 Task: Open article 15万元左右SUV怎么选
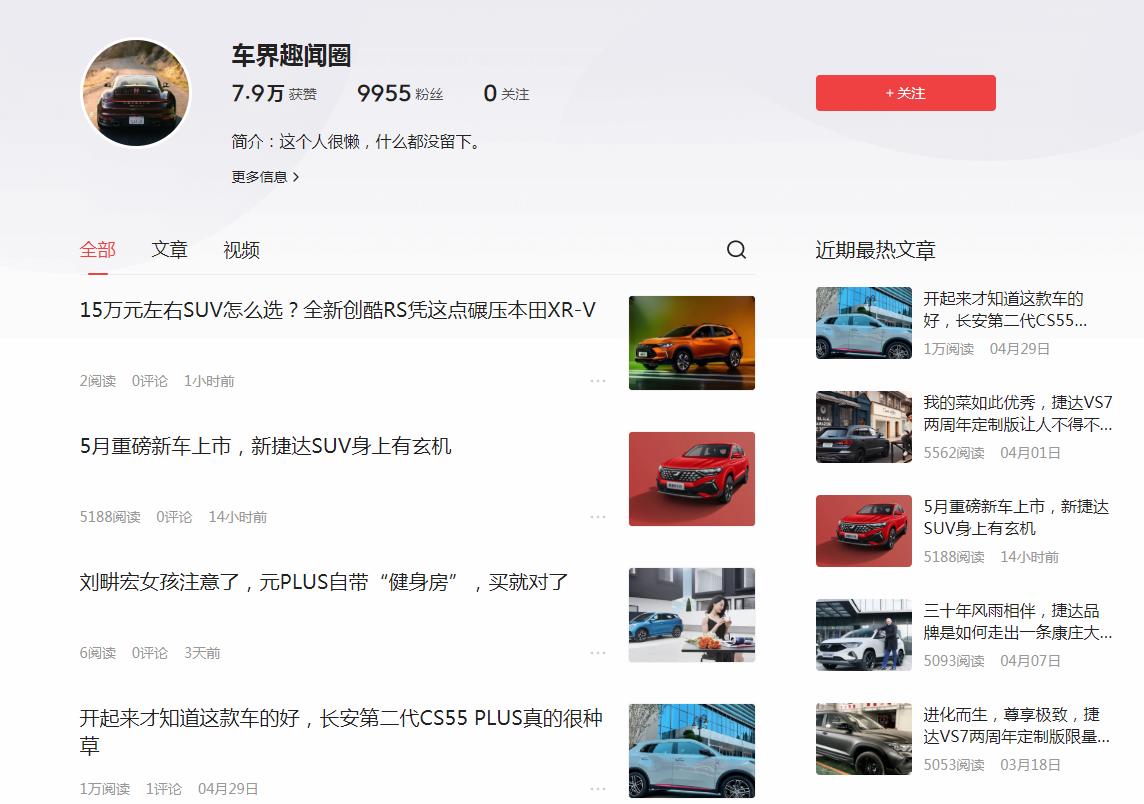click(x=337, y=310)
